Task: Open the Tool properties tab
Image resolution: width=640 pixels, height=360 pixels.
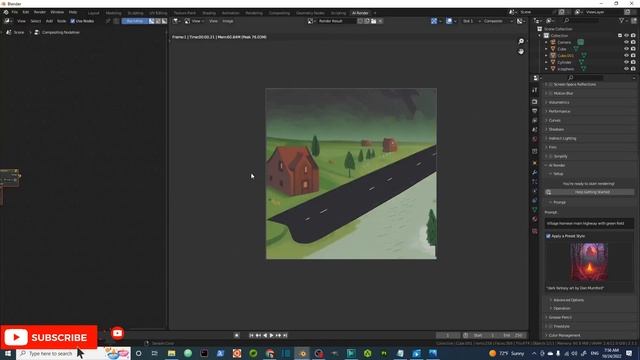Action: 535,90
